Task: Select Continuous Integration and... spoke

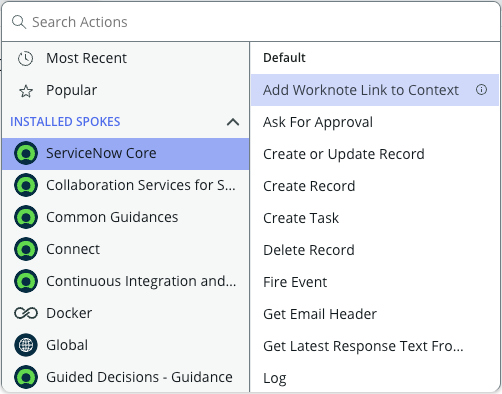Action: (x=126, y=281)
